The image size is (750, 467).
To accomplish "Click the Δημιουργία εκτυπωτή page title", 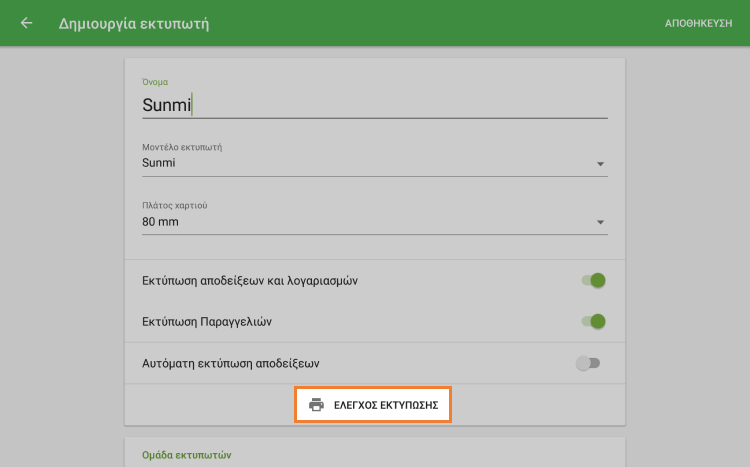I will click(x=134, y=23).
